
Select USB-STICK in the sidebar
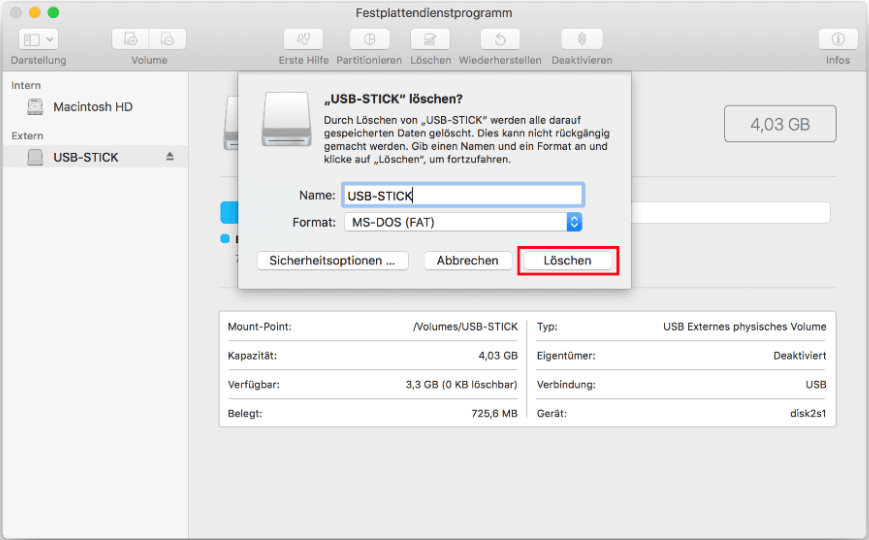tap(94, 157)
